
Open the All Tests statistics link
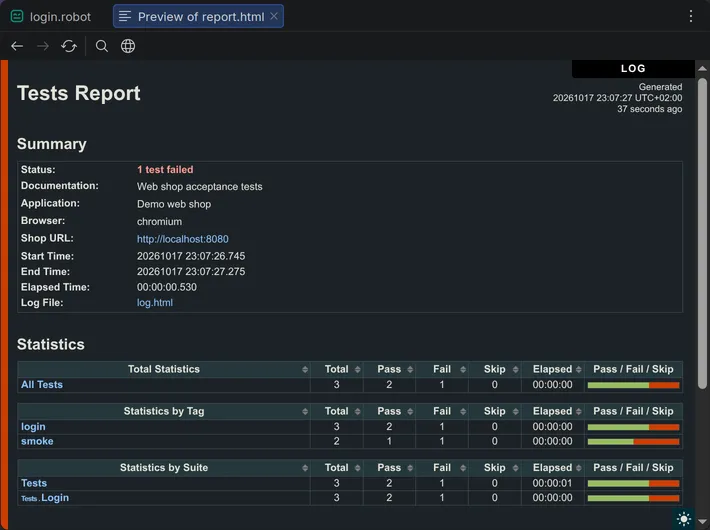42,385
